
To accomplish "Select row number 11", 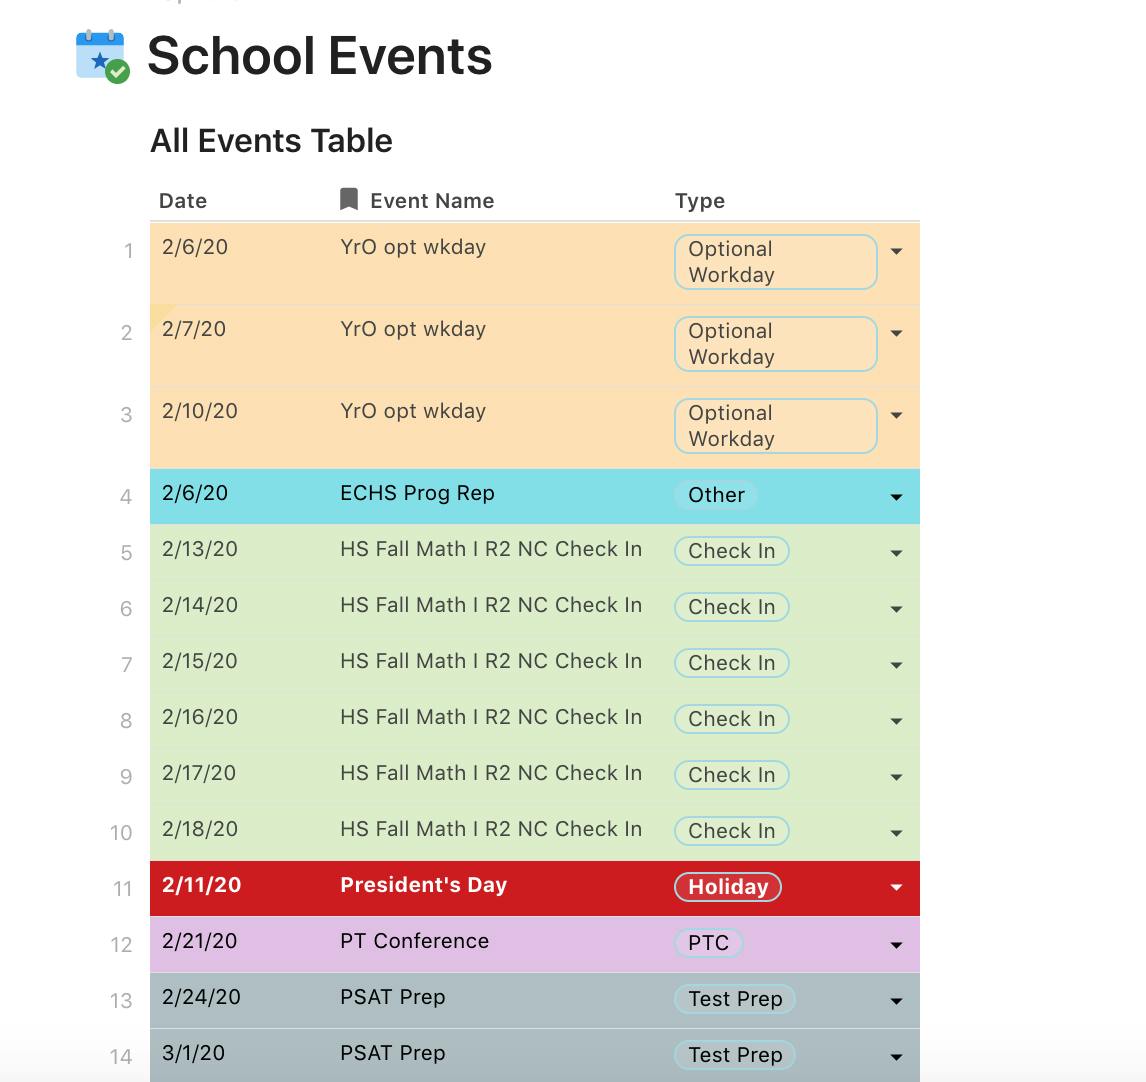I will [x=122, y=889].
